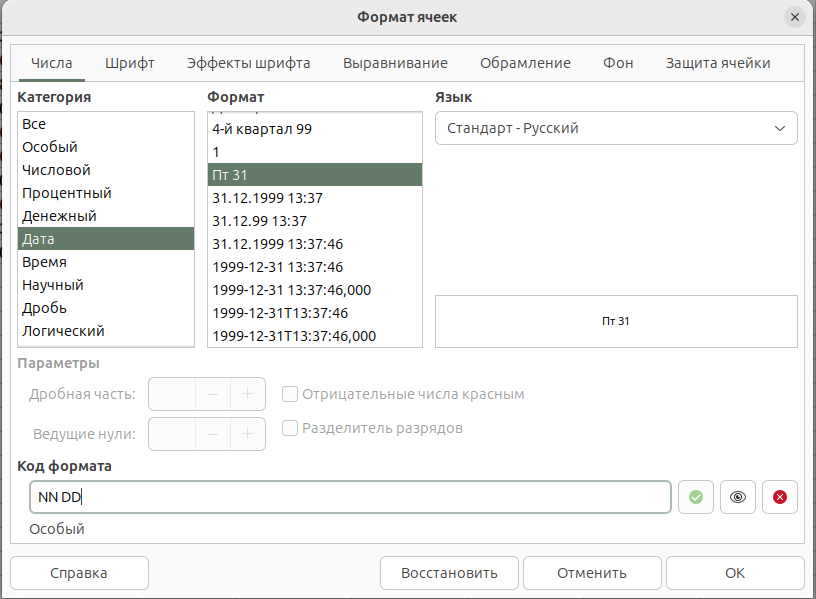Click the stepper minus next to Дробная часть
This screenshot has height=599, width=816.
click(209, 394)
